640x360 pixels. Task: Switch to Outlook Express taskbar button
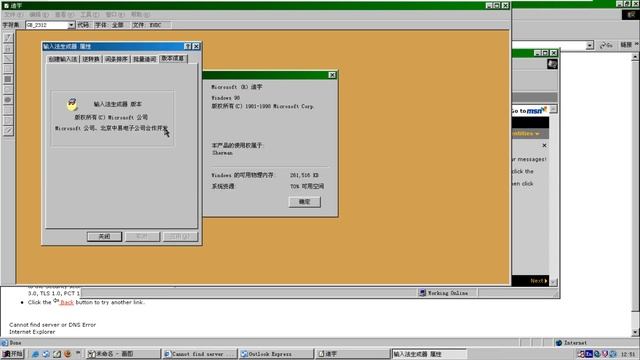pyautogui.click(x=276, y=354)
